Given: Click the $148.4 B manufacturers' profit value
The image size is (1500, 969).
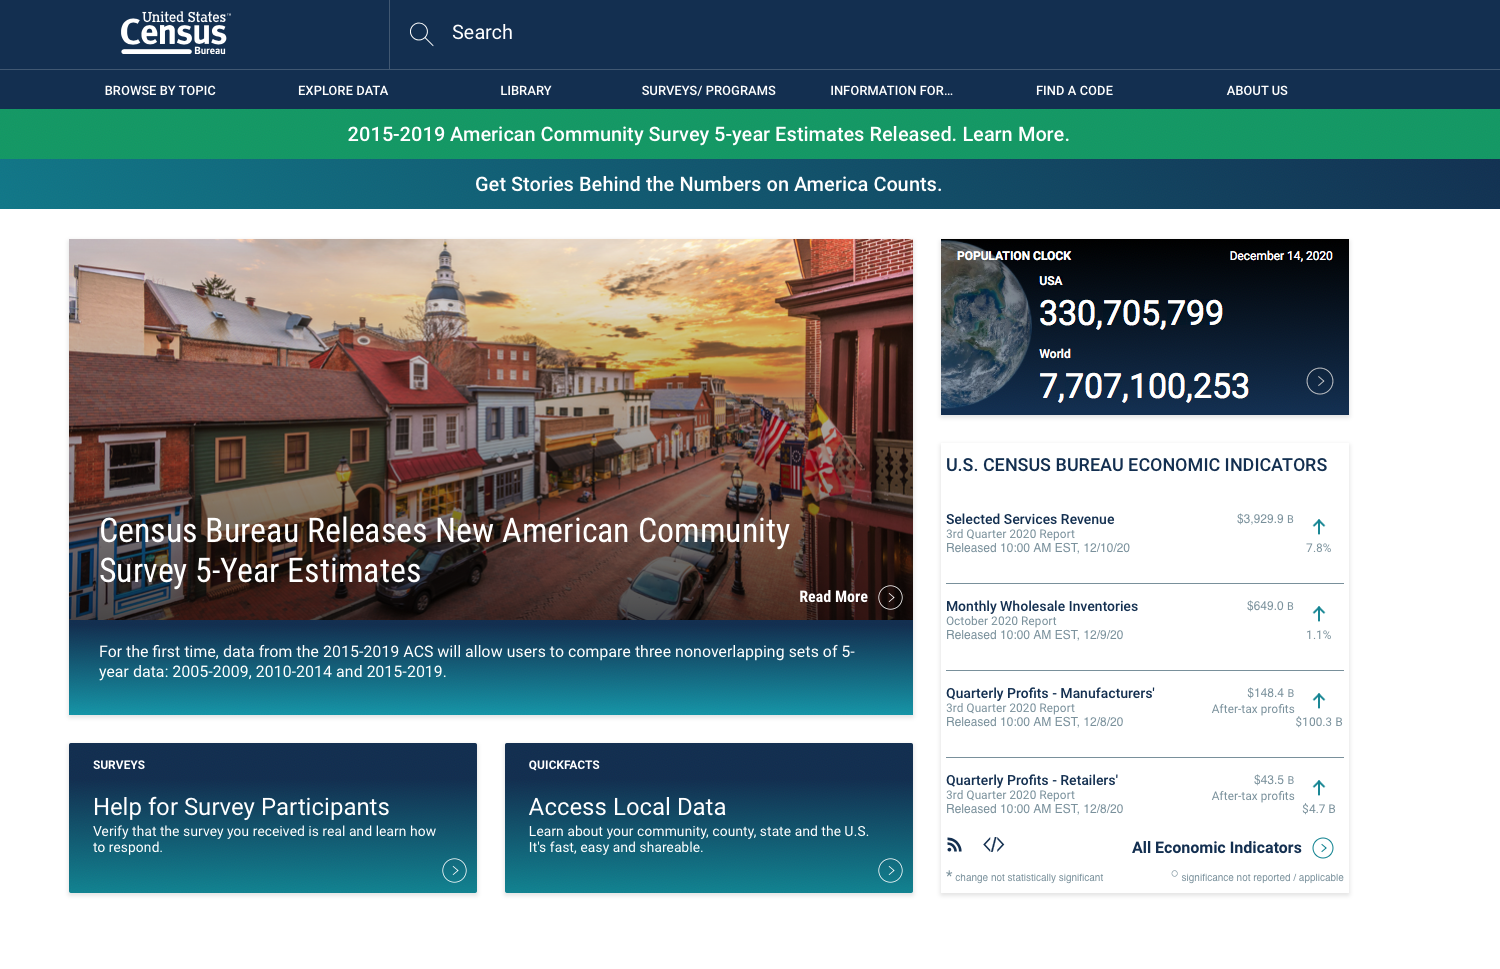Looking at the screenshot, I should [1270, 693].
